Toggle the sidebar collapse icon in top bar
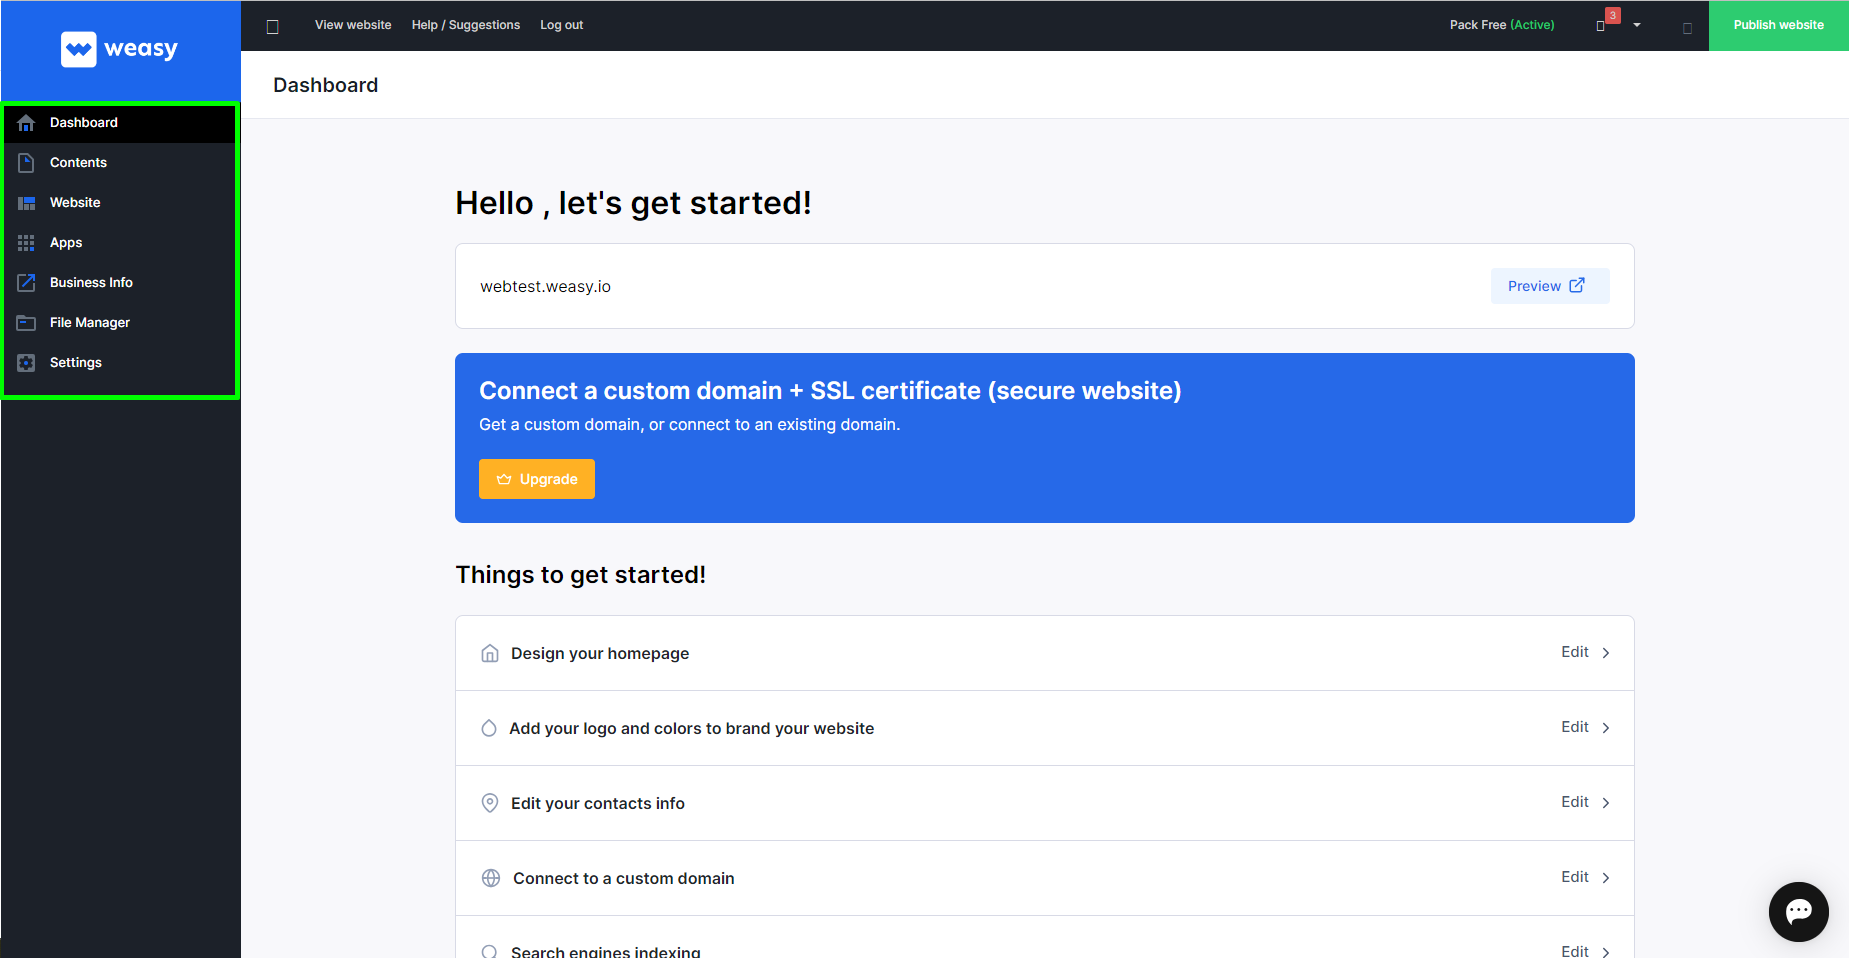 coord(272,26)
